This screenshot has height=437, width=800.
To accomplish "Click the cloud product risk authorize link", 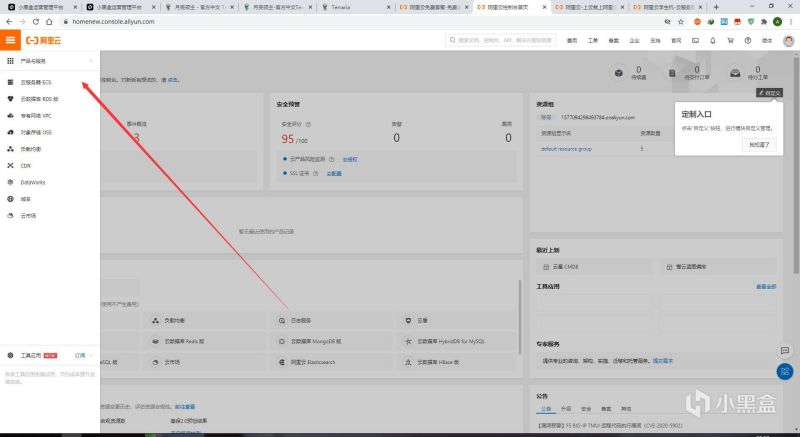I will tap(349, 160).
